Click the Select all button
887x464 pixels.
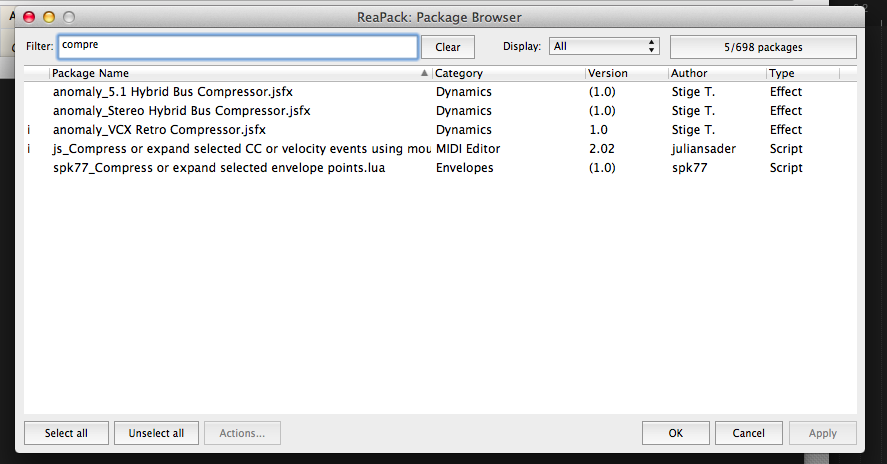point(66,433)
